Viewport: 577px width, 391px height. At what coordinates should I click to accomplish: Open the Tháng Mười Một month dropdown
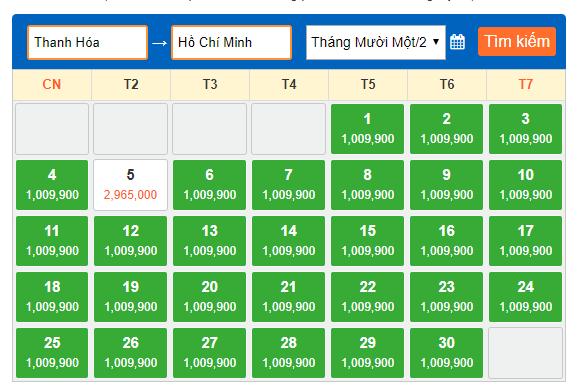tap(376, 42)
